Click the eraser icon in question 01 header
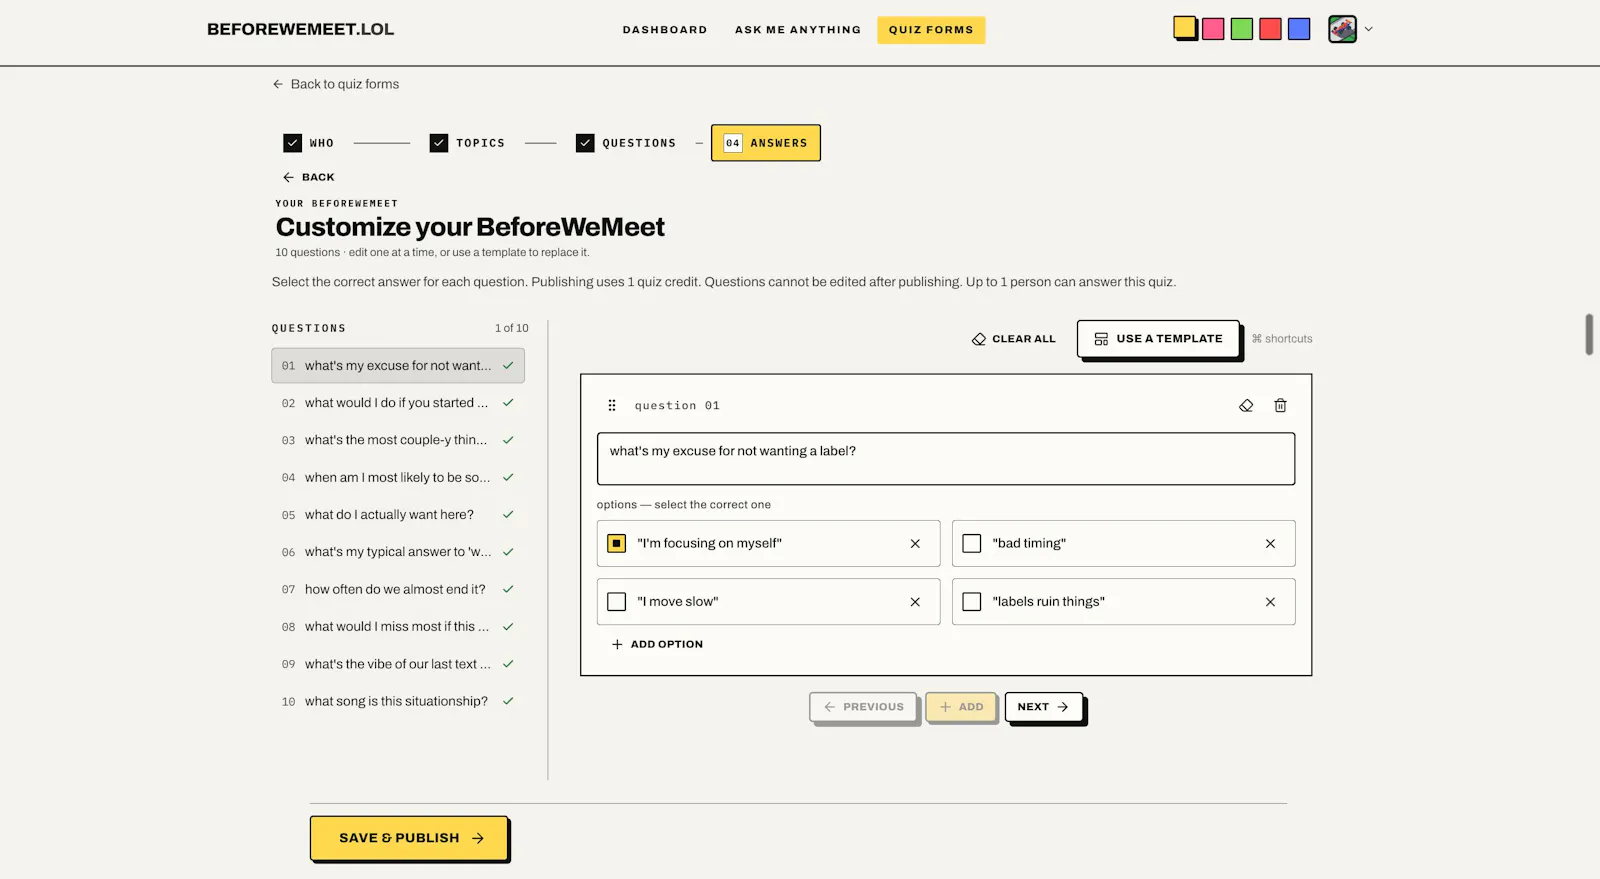Image resolution: width=1600 pixels, height=879 pixels. [1246, 405]
